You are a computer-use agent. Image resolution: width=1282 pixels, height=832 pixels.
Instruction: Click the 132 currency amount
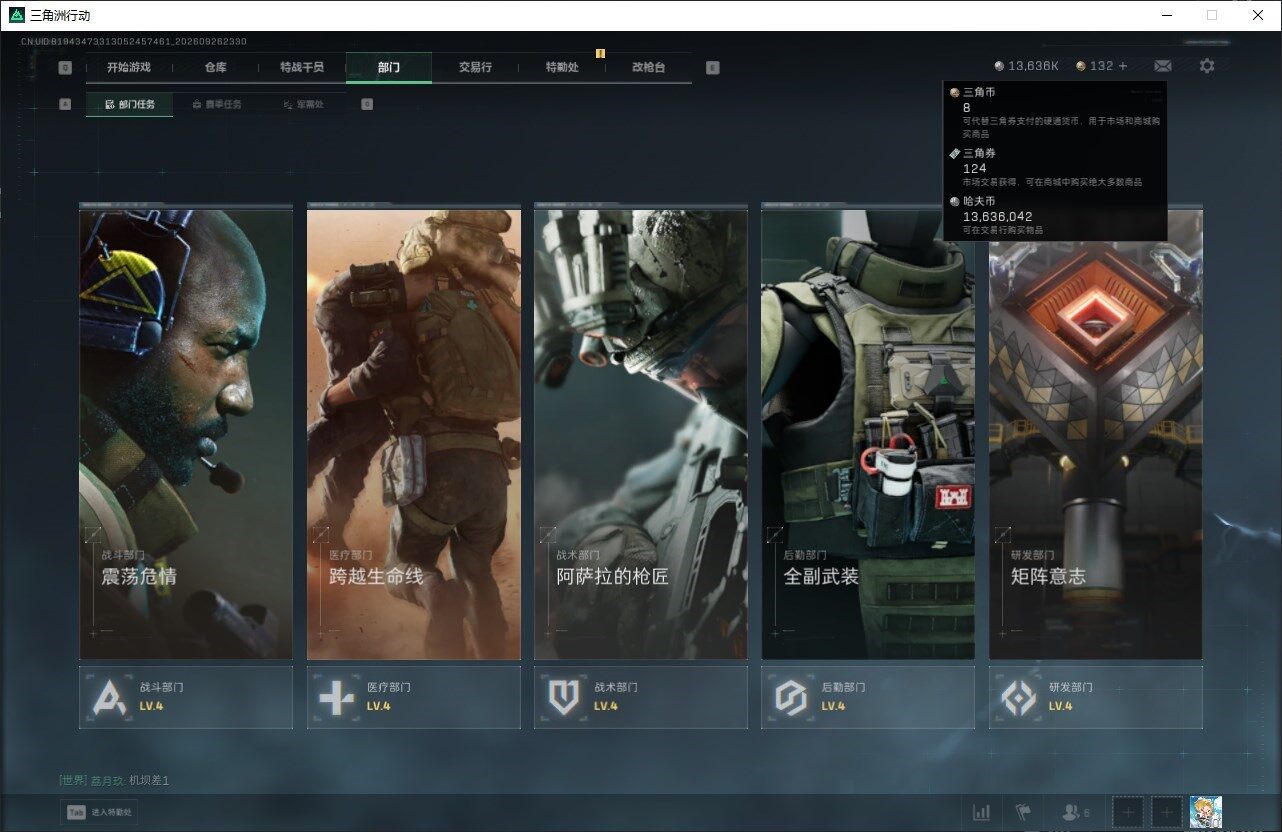pyautogui.click(x=1101, y=66)
